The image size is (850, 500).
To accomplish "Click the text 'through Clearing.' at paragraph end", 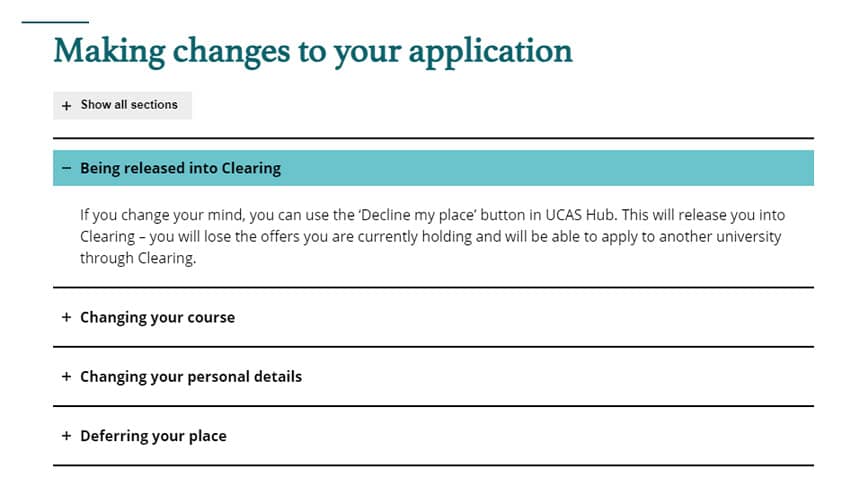I will [138, 258].
